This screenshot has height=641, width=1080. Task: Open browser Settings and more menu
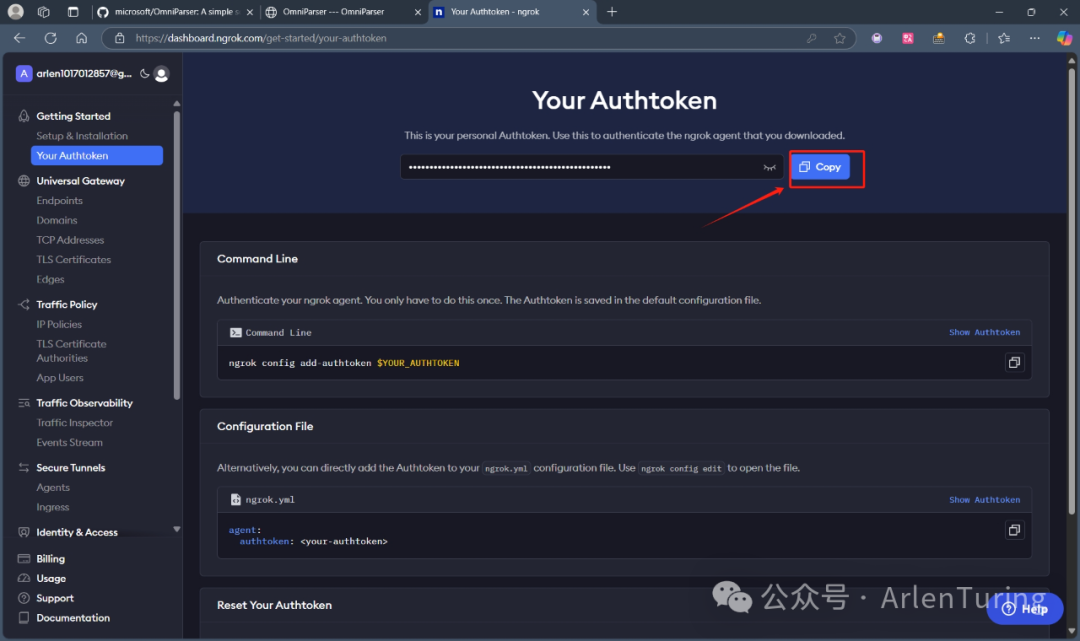(1035, 39)
